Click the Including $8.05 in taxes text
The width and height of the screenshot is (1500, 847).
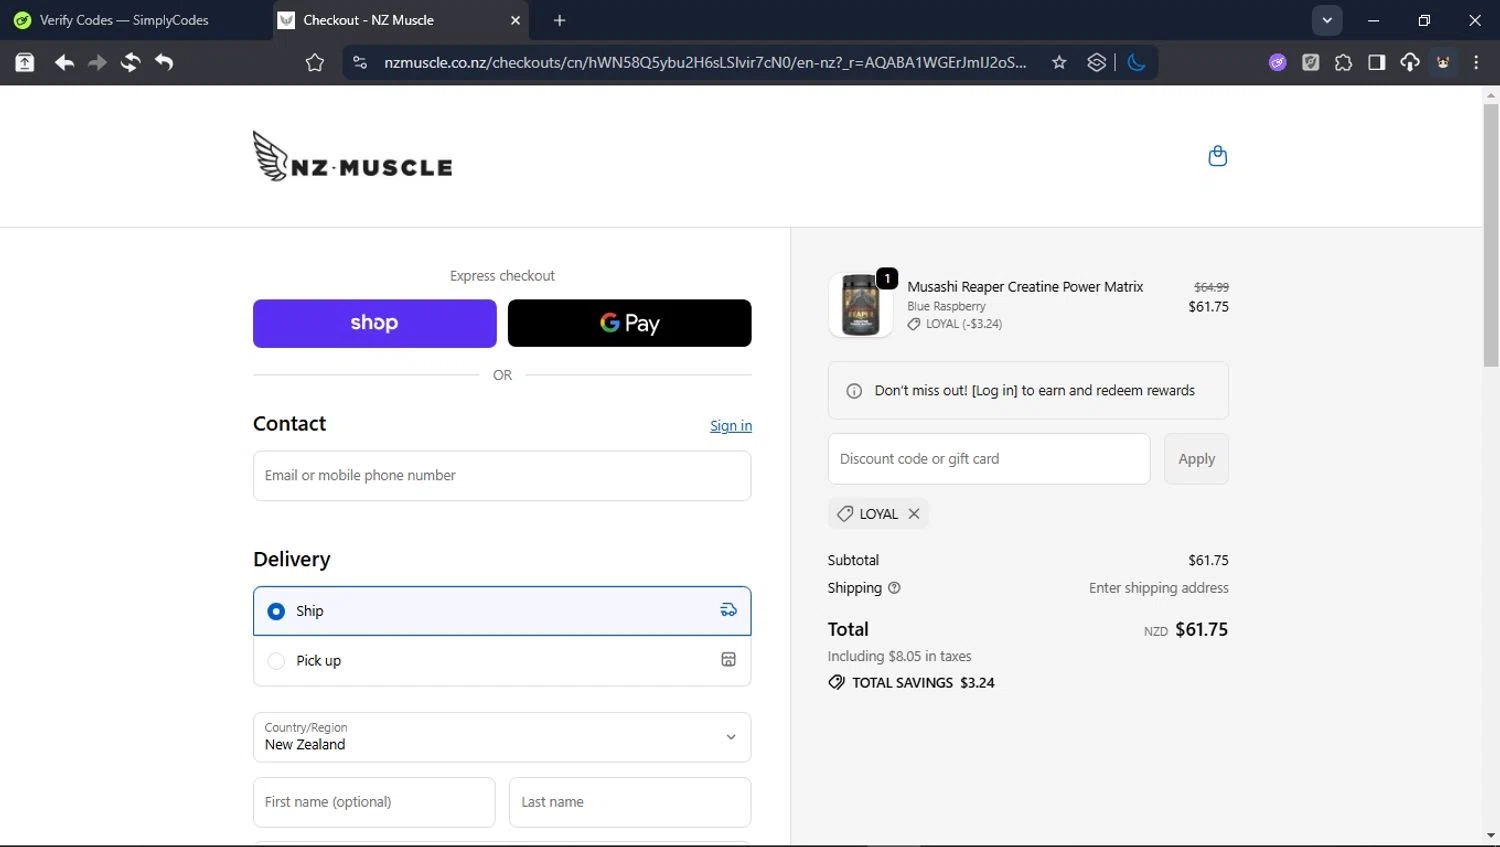[899, 656]
